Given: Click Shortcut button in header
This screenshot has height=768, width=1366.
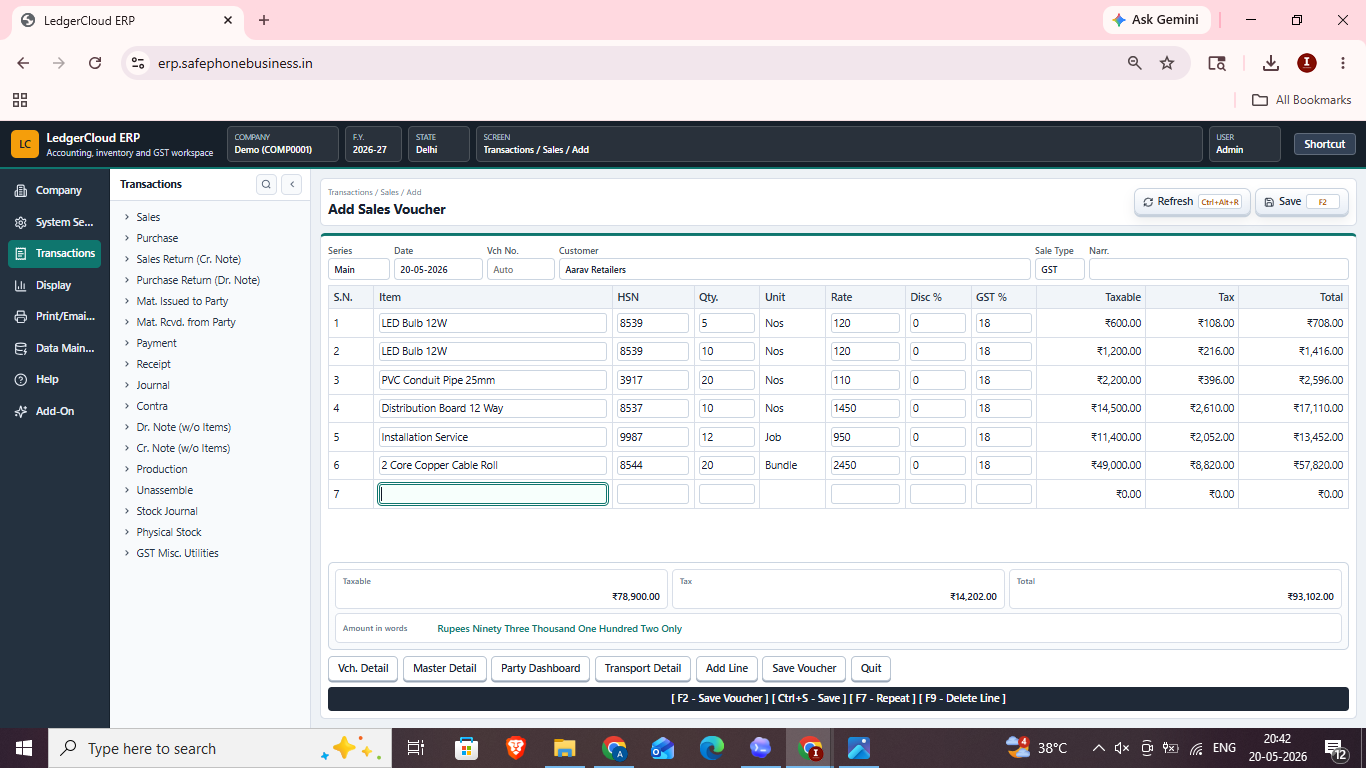Looking at the screenshot, I should (1325, 144).
